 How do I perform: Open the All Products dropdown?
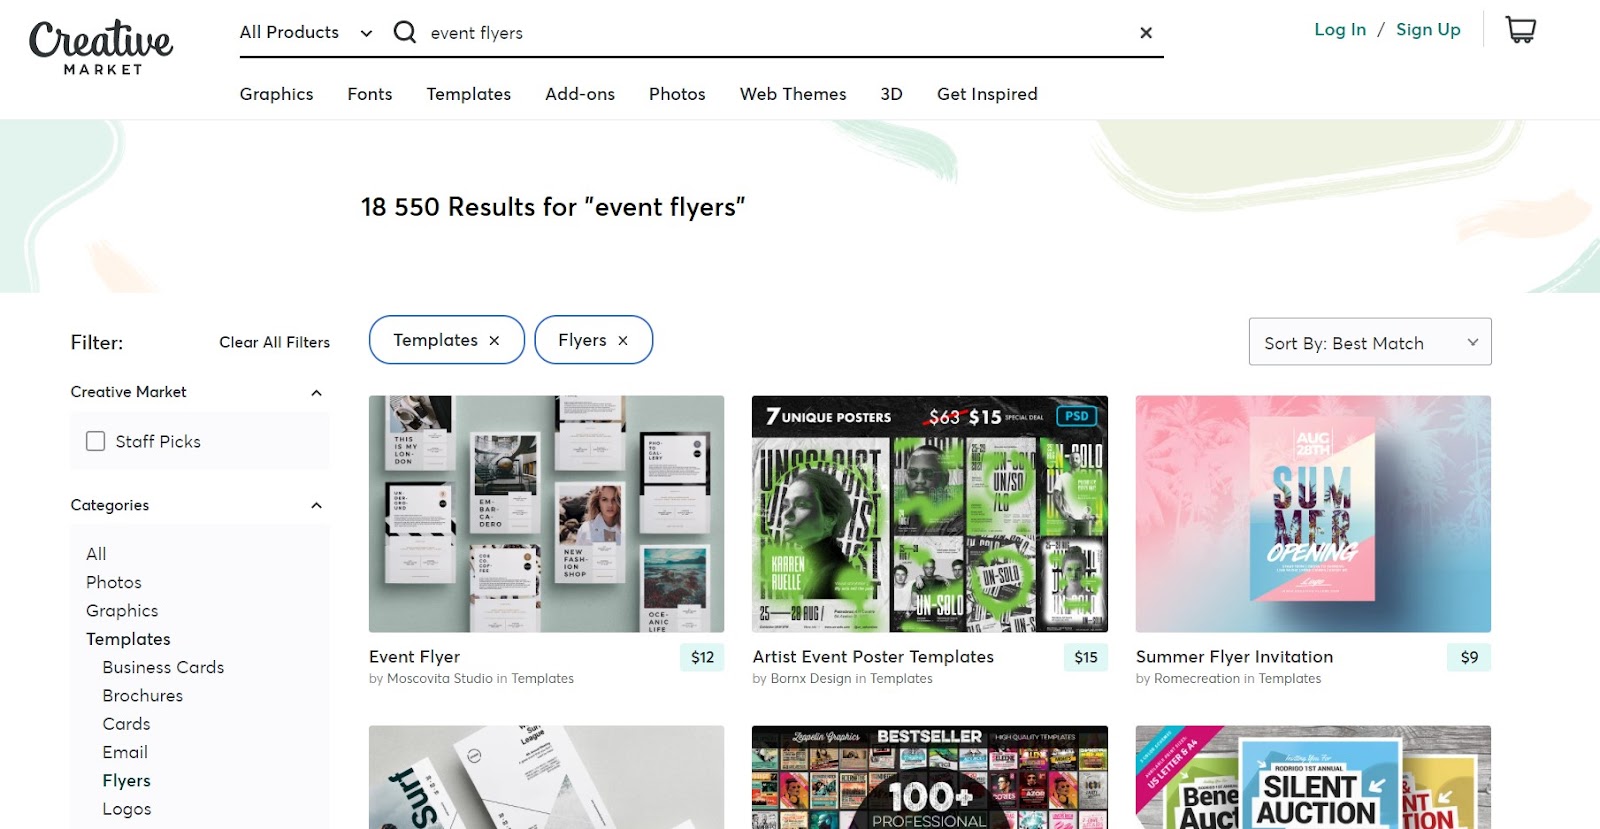[306, 32]
